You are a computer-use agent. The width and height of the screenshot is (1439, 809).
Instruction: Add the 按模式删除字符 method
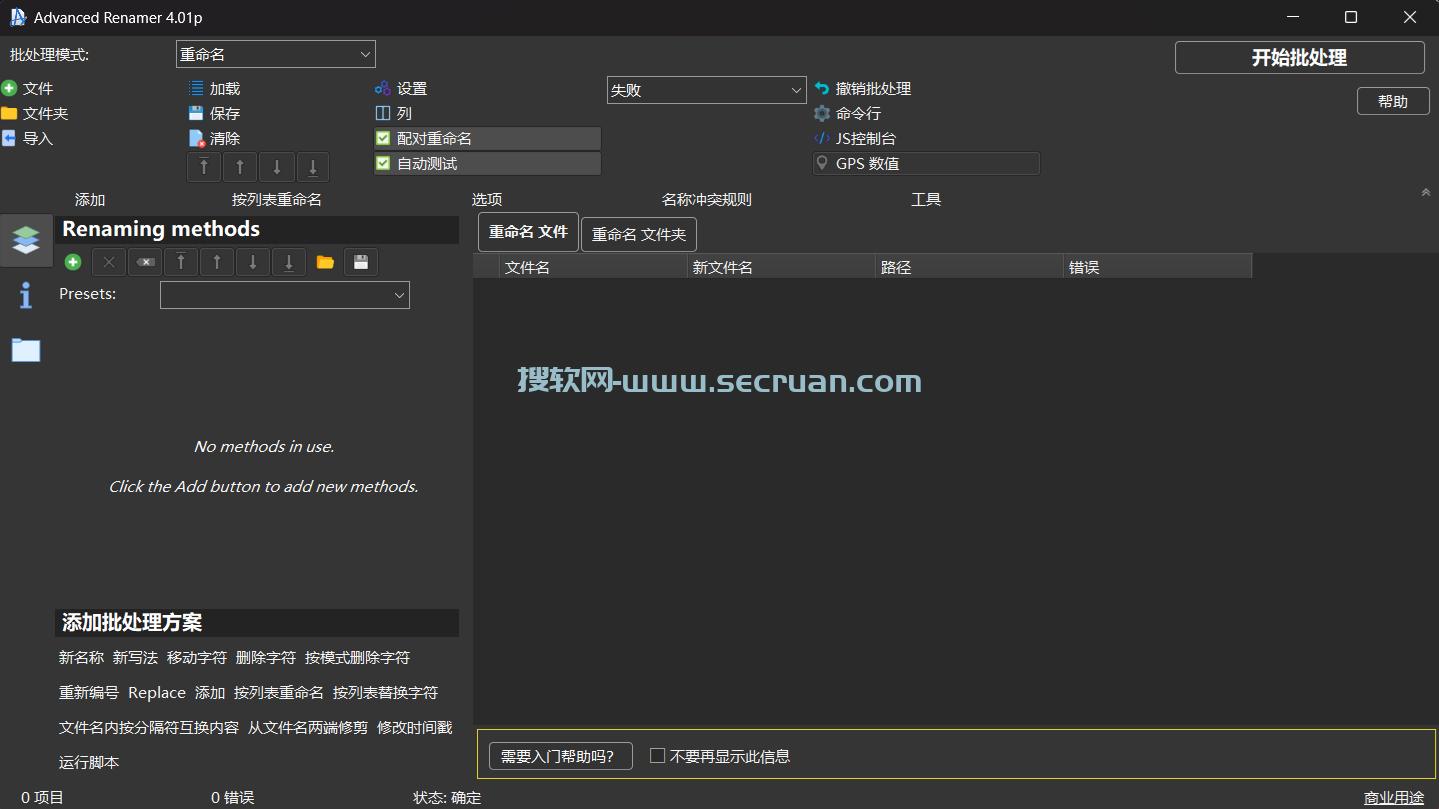click(x=357, y=658)
